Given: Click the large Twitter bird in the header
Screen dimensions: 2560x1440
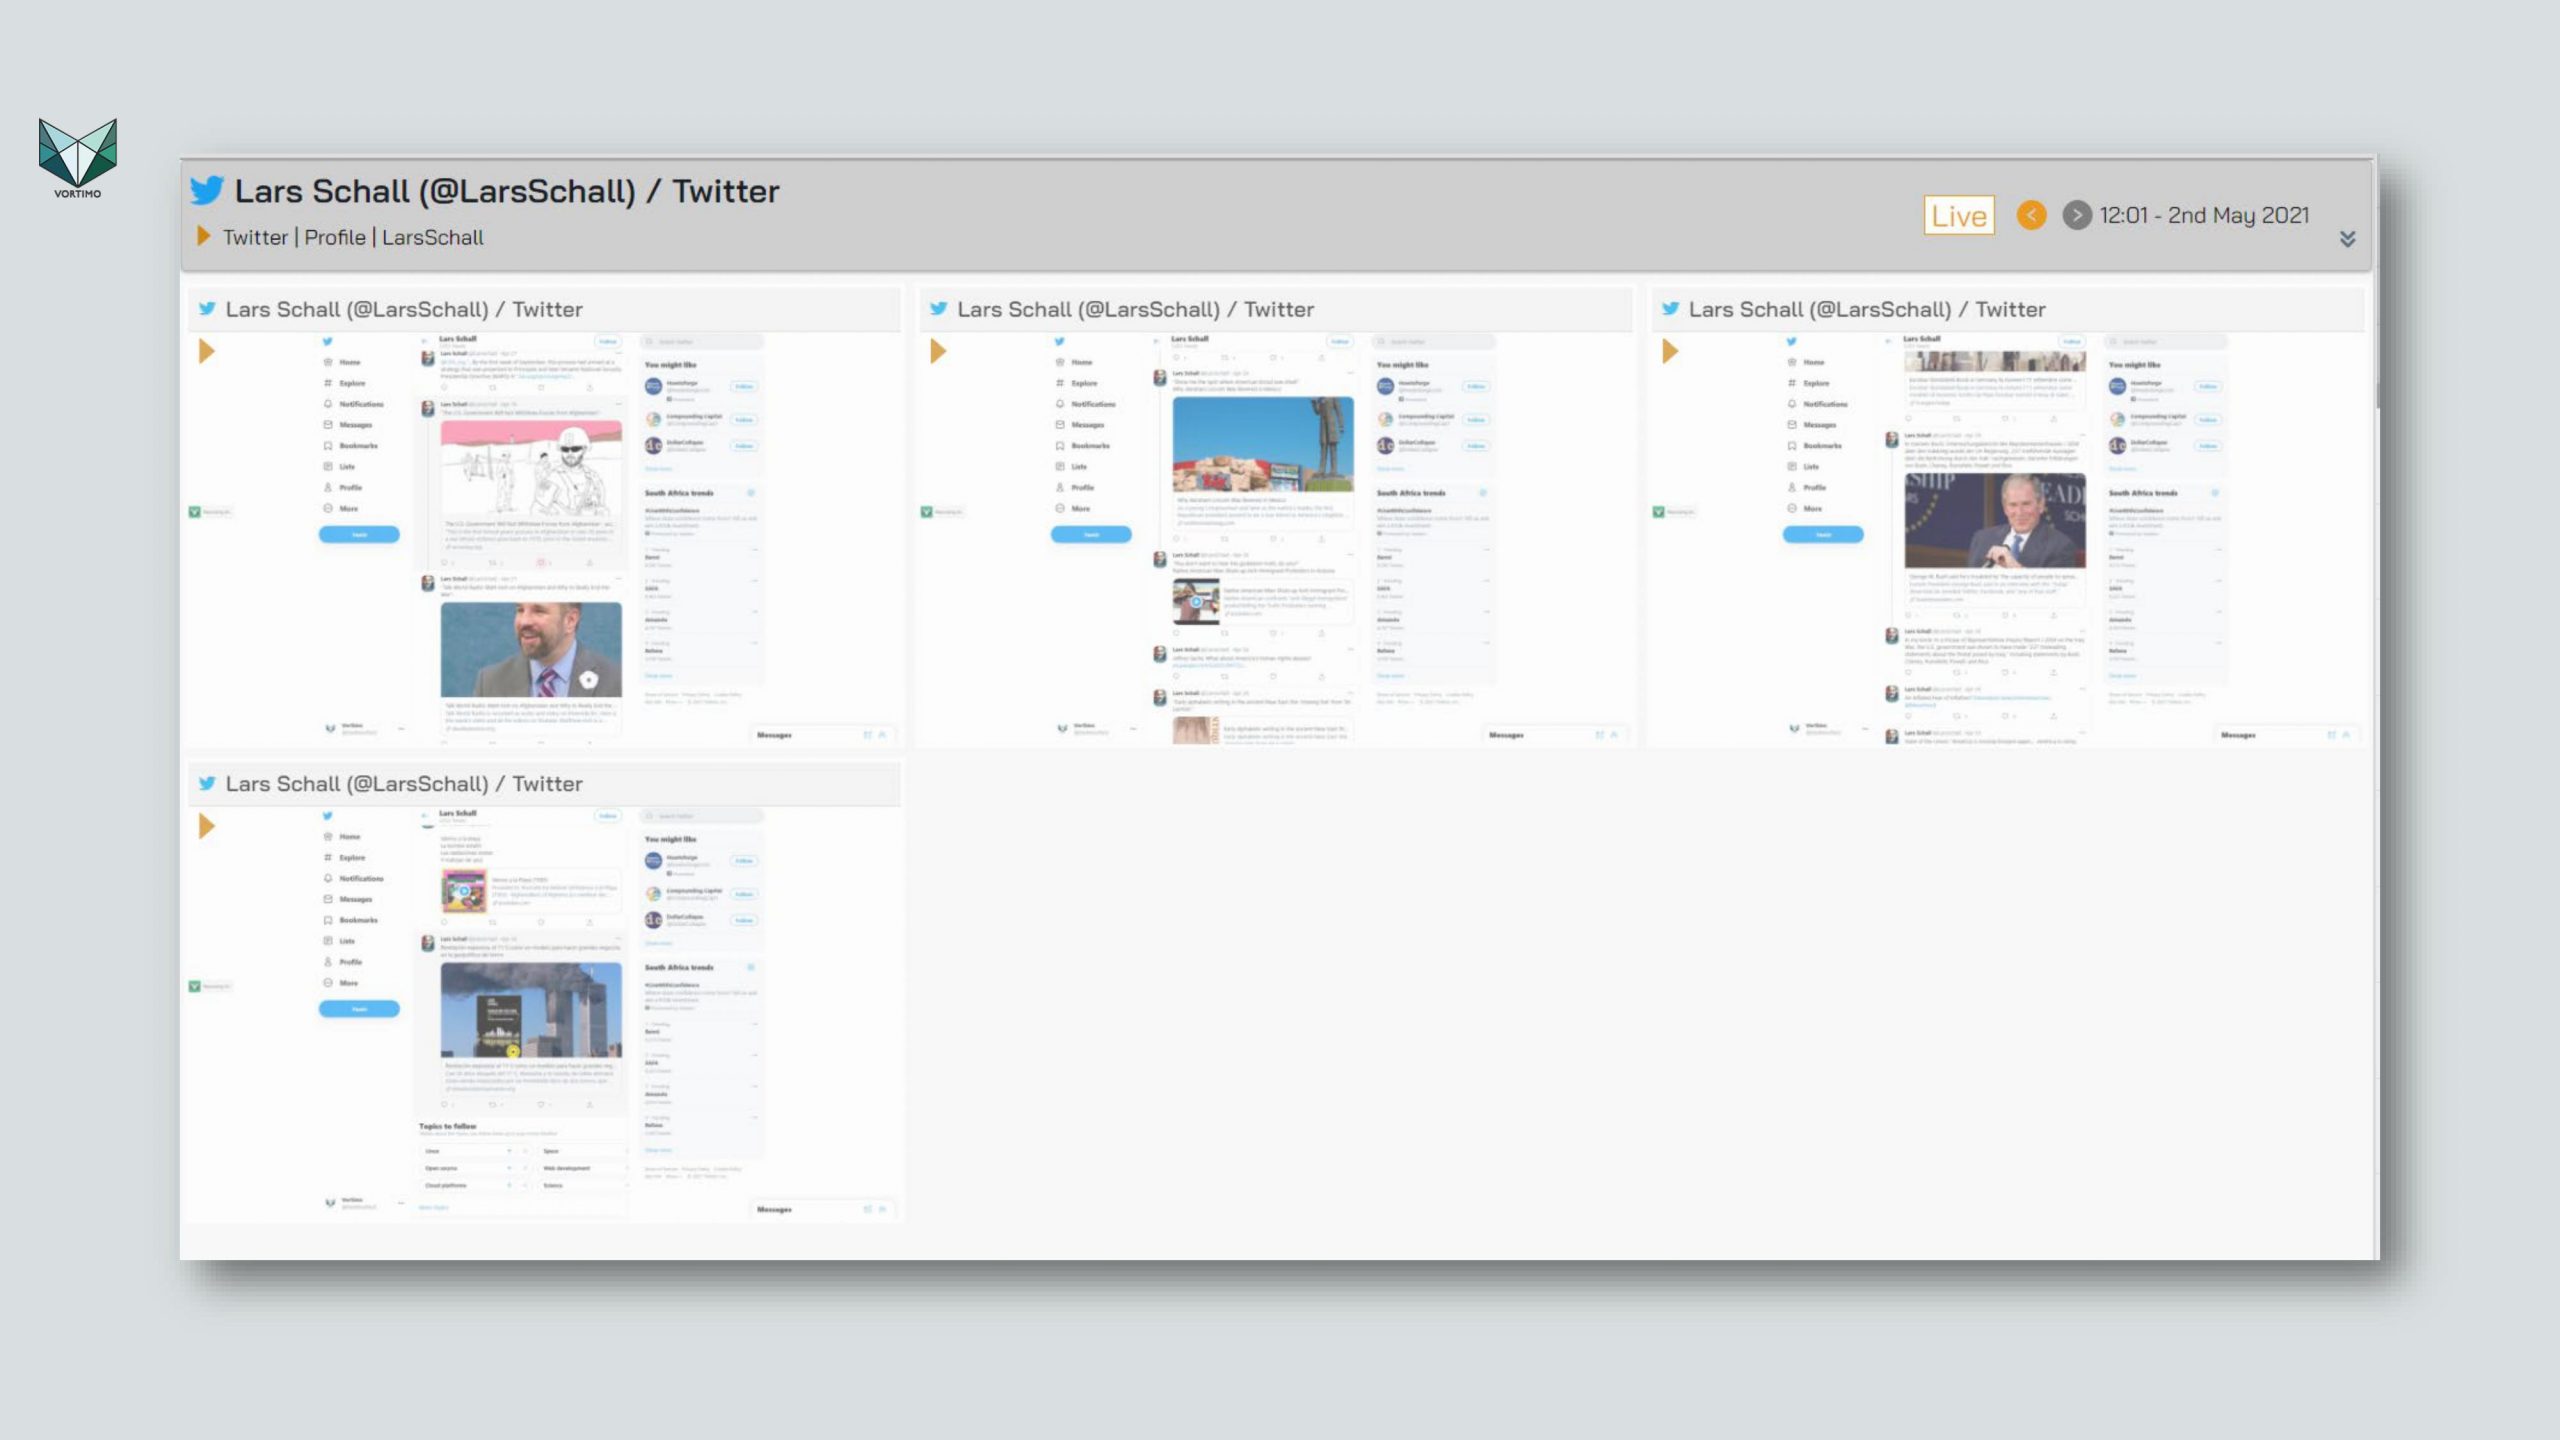Looking at the screenshot, I should tap(207, 190).
